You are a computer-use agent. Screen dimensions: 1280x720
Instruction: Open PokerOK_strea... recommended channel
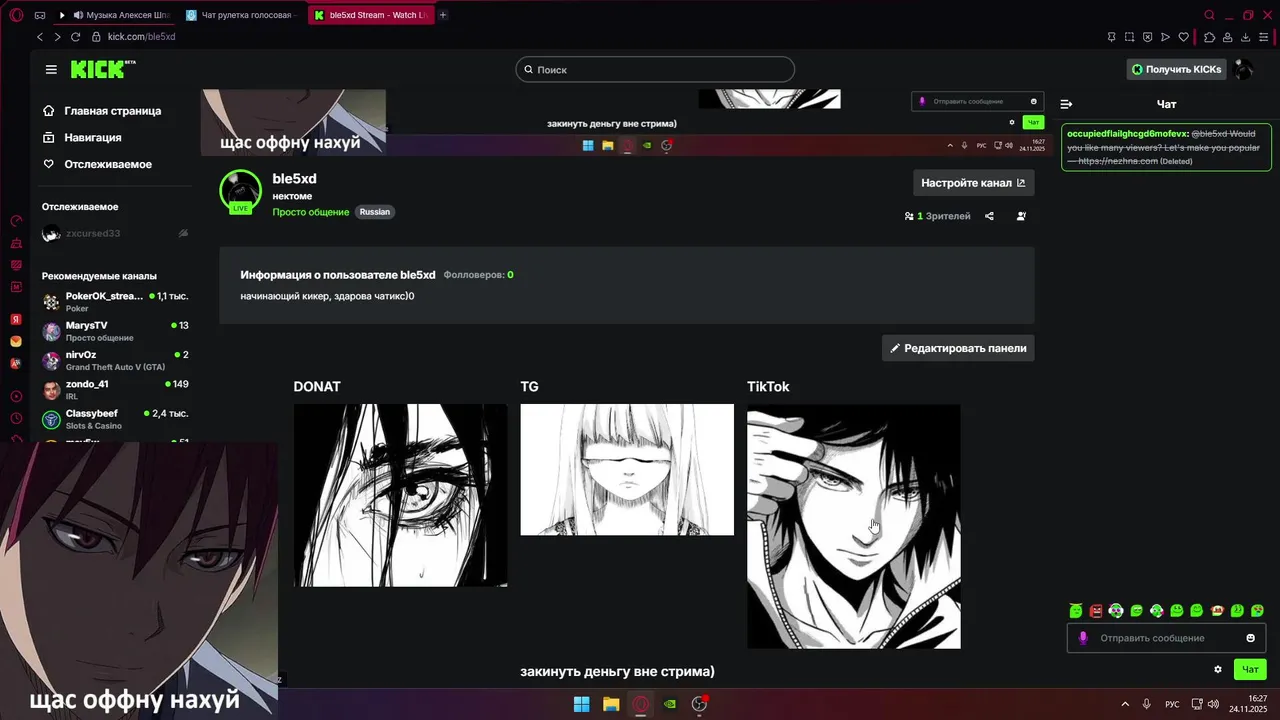pyautogui.click(x=115, y=302)
